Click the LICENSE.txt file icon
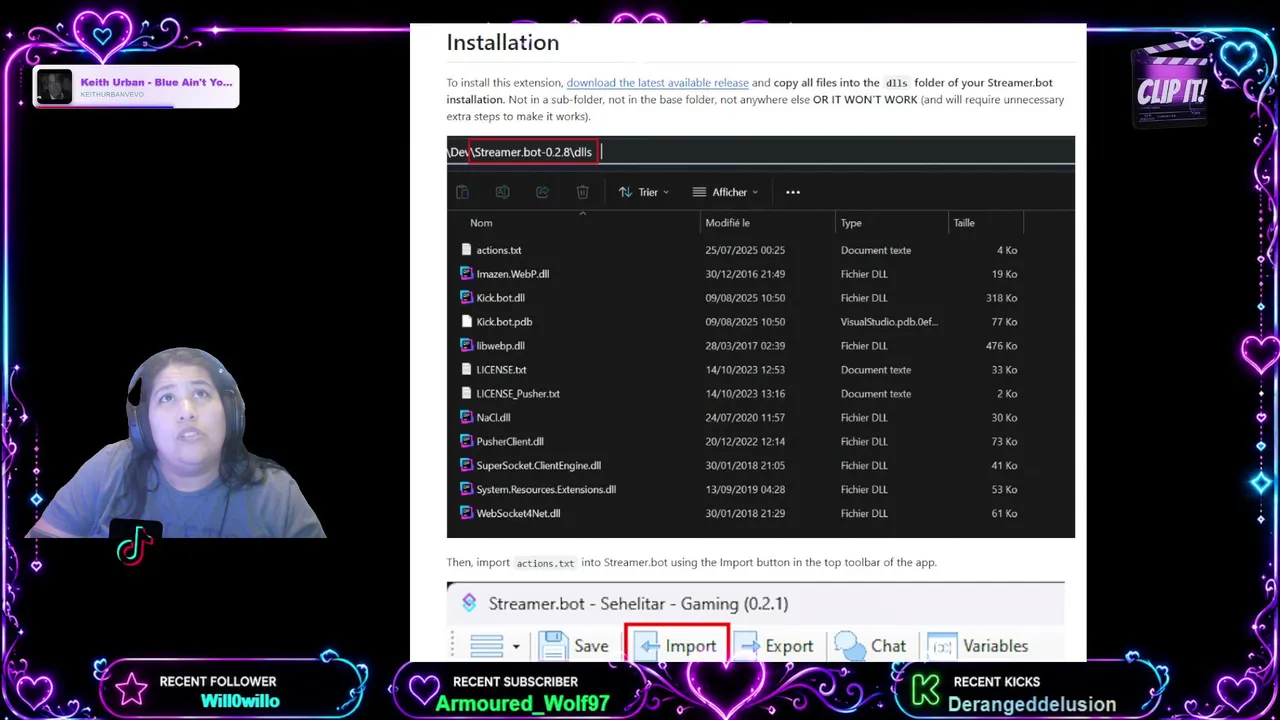The image size is (1280, 720). point(466,370)
